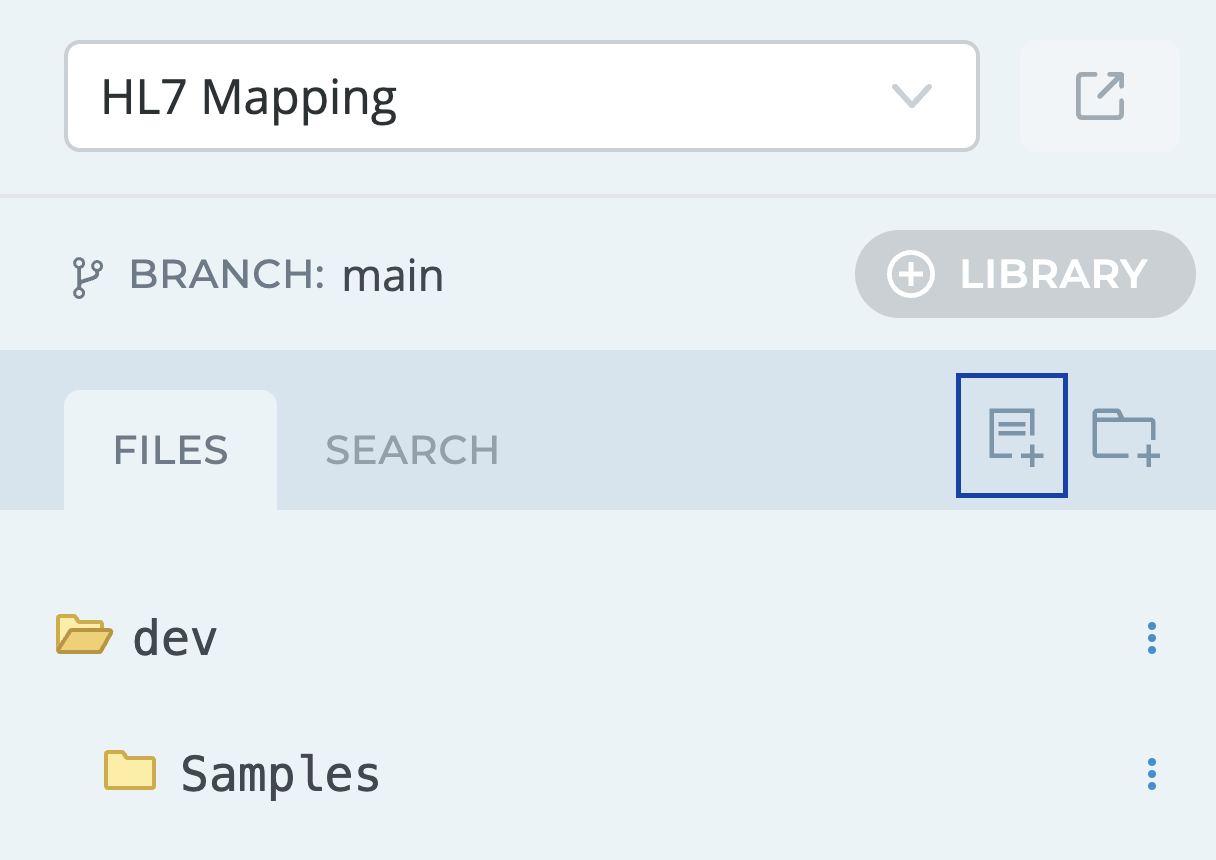Open project in new window icon
The height and width of the screenshot is (860, 1216).
(1099, 97)
